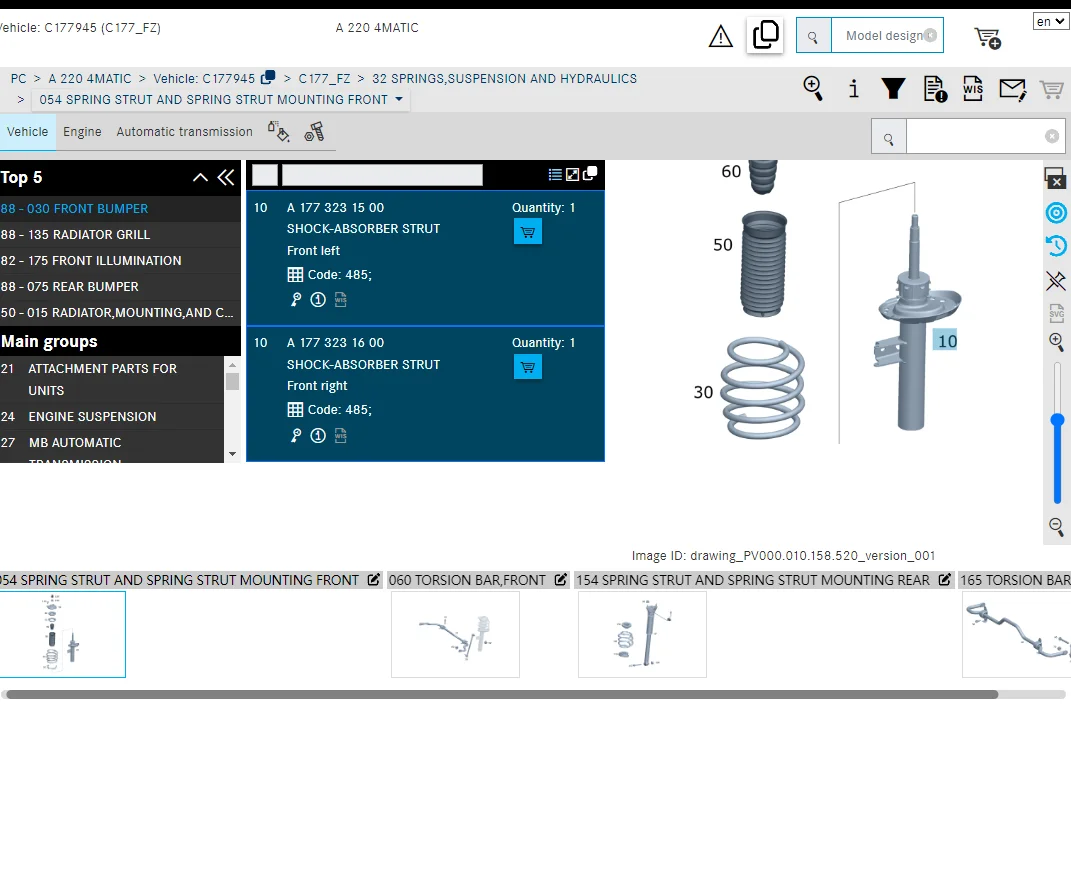
Task: Open 88 - 135 RADIATOR GRILL link
Action: 75,234
